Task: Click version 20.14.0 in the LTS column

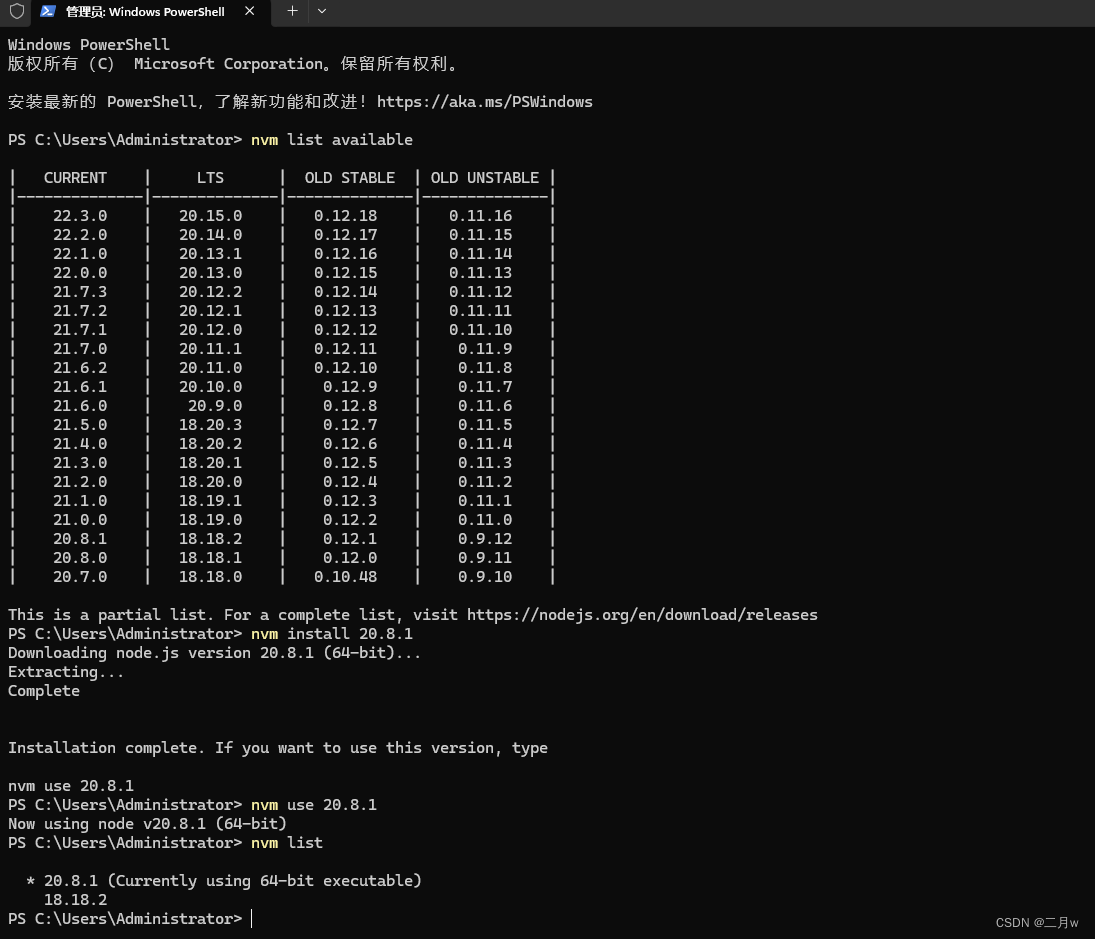Action: point(210,235)
